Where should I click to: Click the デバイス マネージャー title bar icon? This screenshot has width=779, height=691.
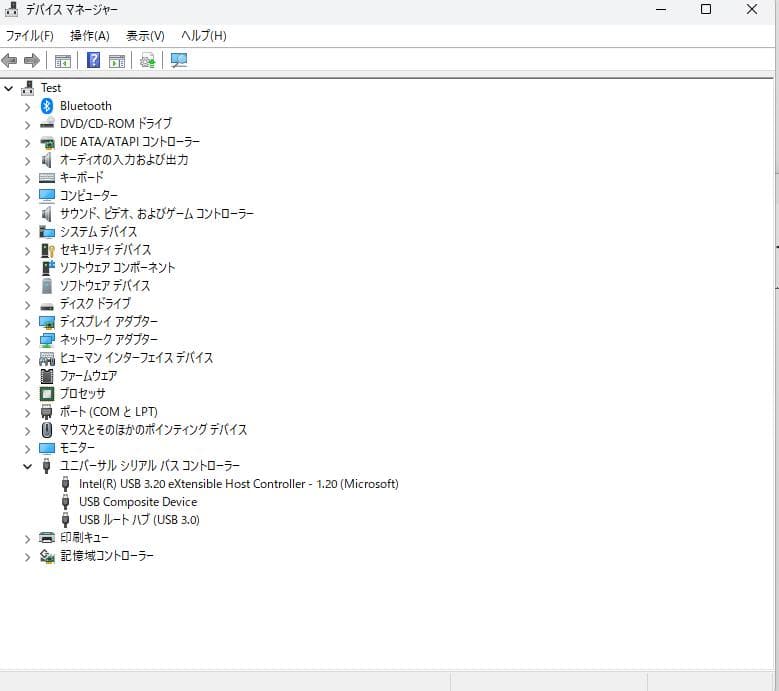coord(11,9)
